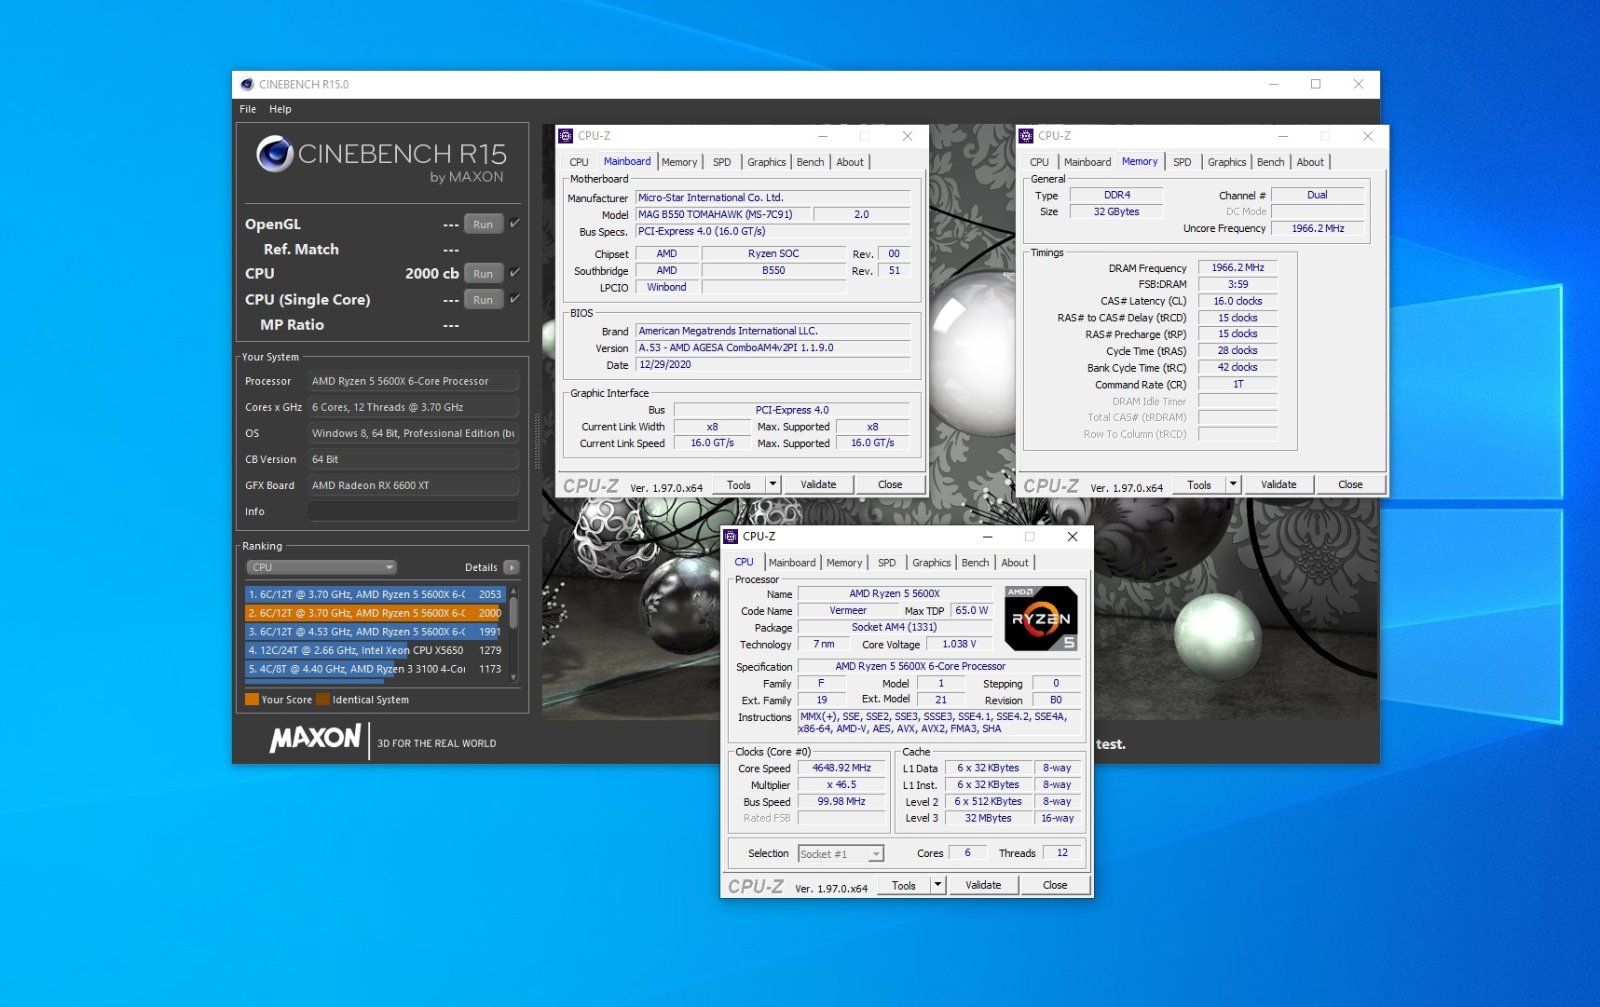Click the Info input field
This screenshot has height=1007, width=1600.
412,511
